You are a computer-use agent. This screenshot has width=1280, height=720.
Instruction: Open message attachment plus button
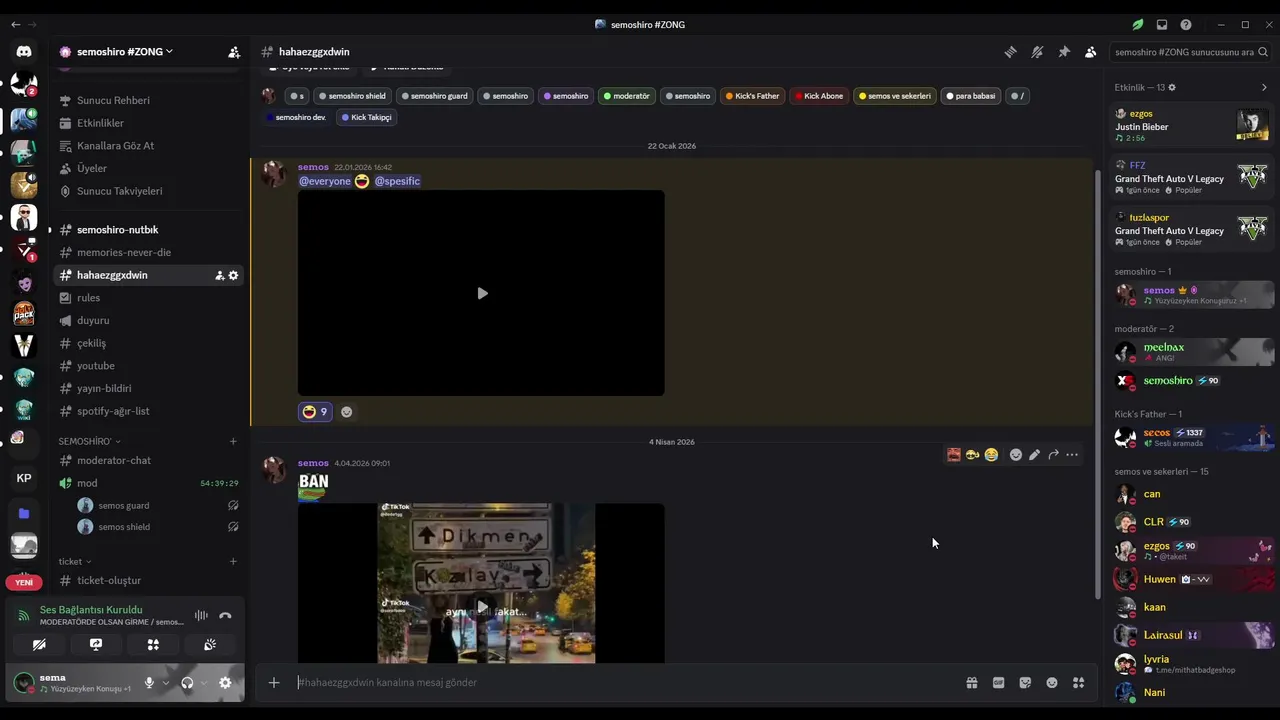point(274,683)
